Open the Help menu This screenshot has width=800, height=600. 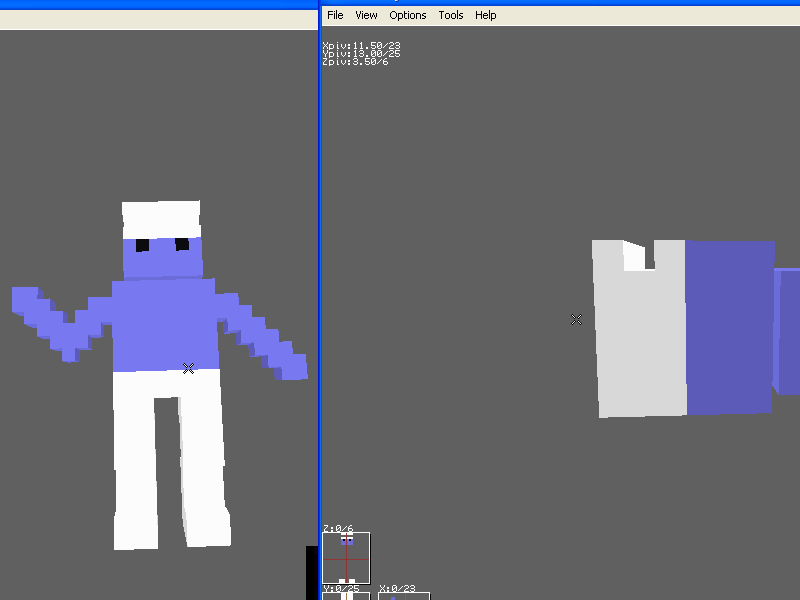485,15
